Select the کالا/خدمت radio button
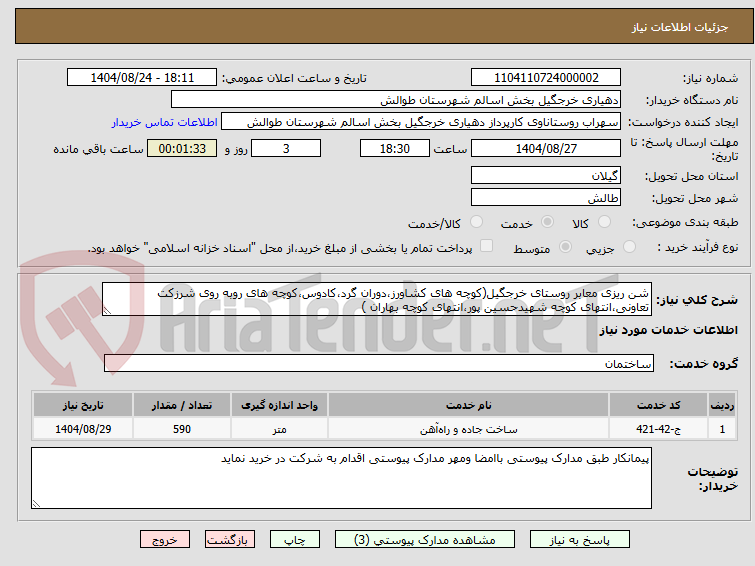Viewport: 755px width, 566px height. pos(476,222)
